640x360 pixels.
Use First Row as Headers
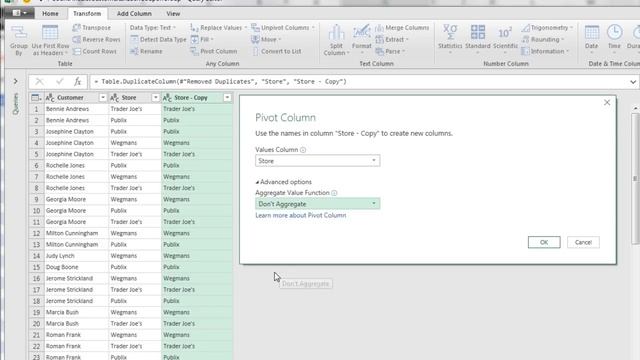tap(50, 40)
